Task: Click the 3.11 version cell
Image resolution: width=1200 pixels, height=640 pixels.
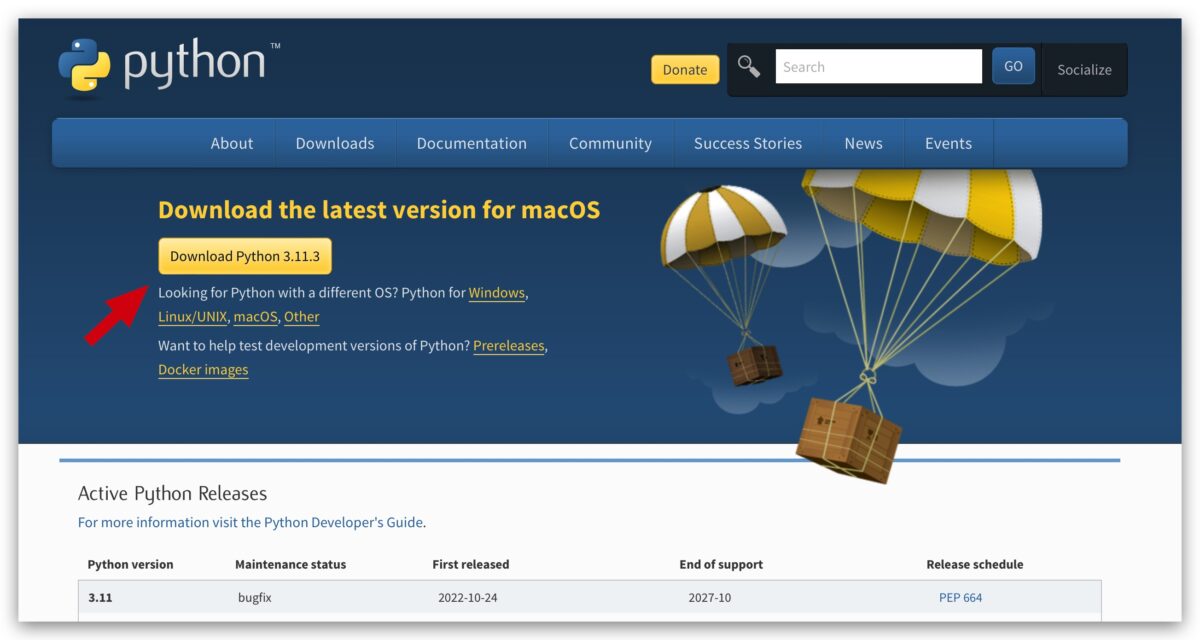Action: point(99,597)
